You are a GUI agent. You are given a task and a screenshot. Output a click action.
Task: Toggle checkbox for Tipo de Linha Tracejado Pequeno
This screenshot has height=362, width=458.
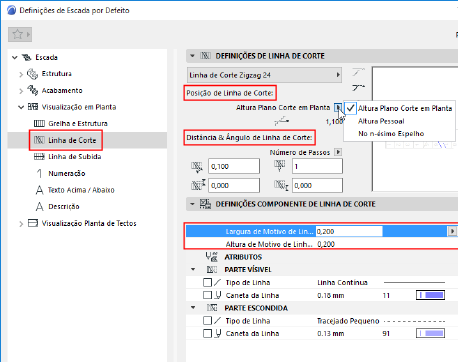[x=207, y=321]
